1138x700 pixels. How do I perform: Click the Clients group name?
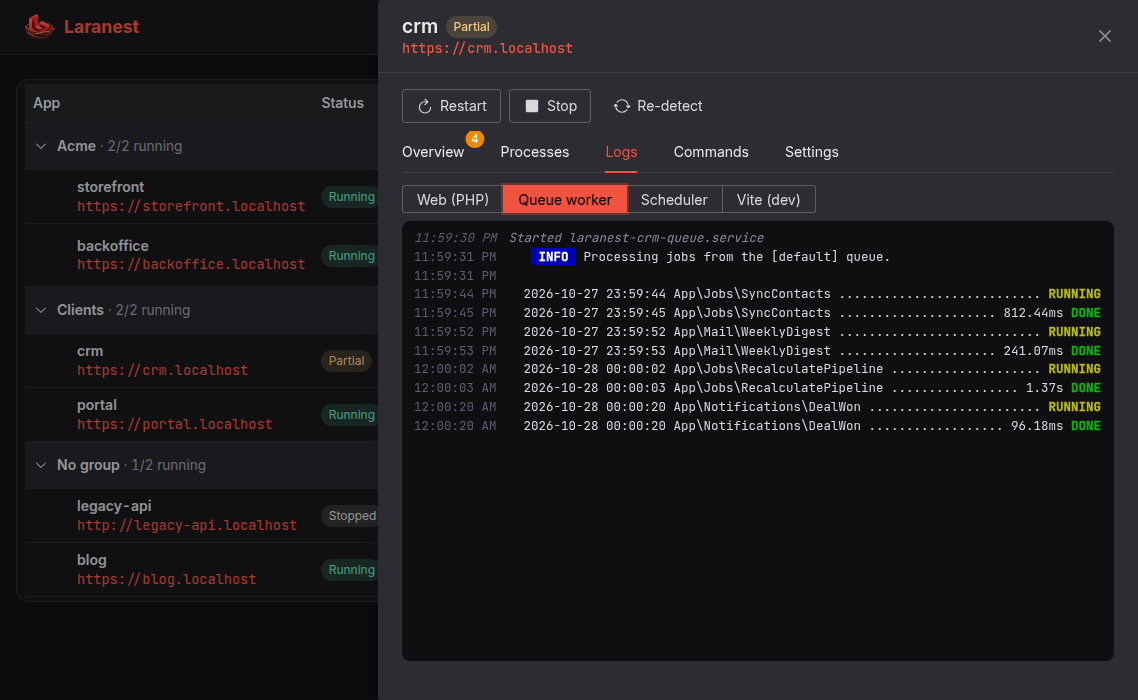tap(80, 310)
